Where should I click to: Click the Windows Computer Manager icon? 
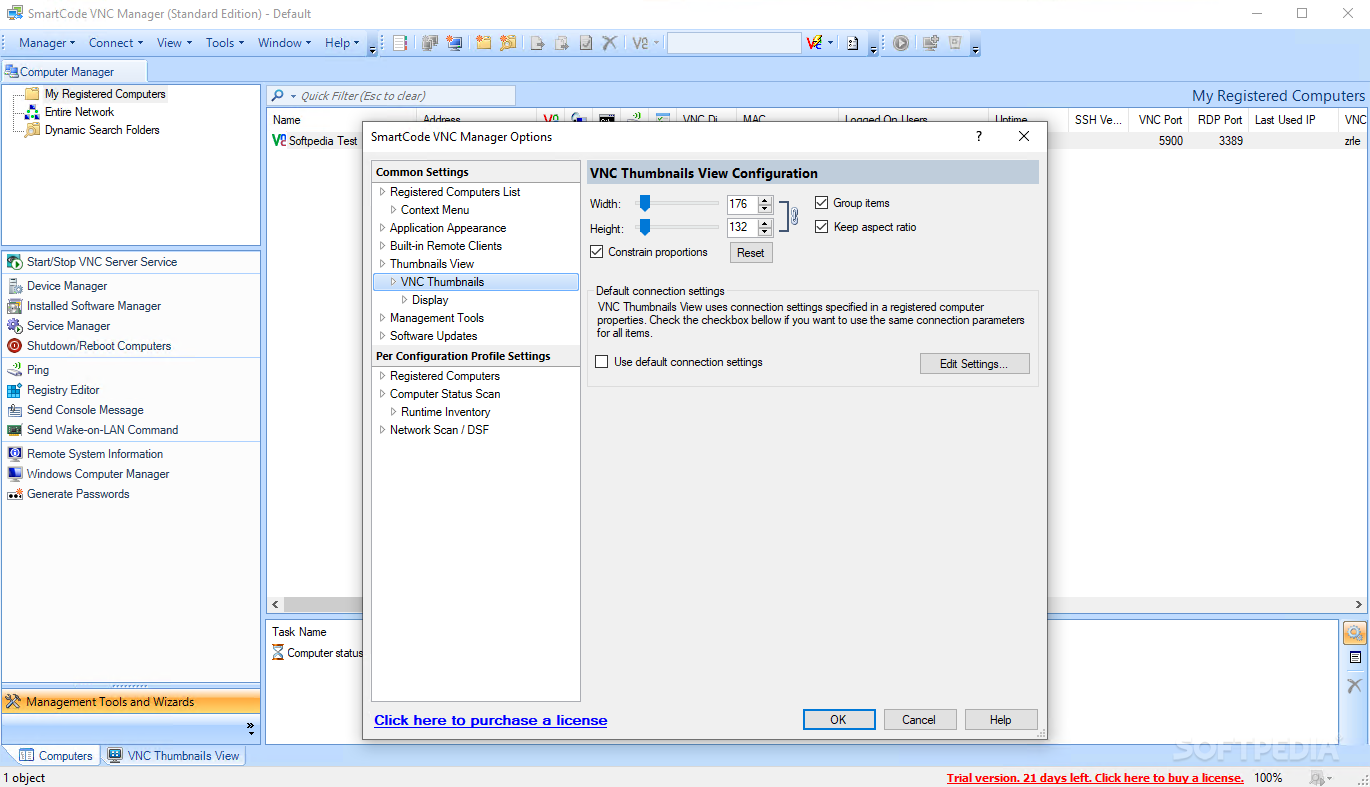(15, 474)
